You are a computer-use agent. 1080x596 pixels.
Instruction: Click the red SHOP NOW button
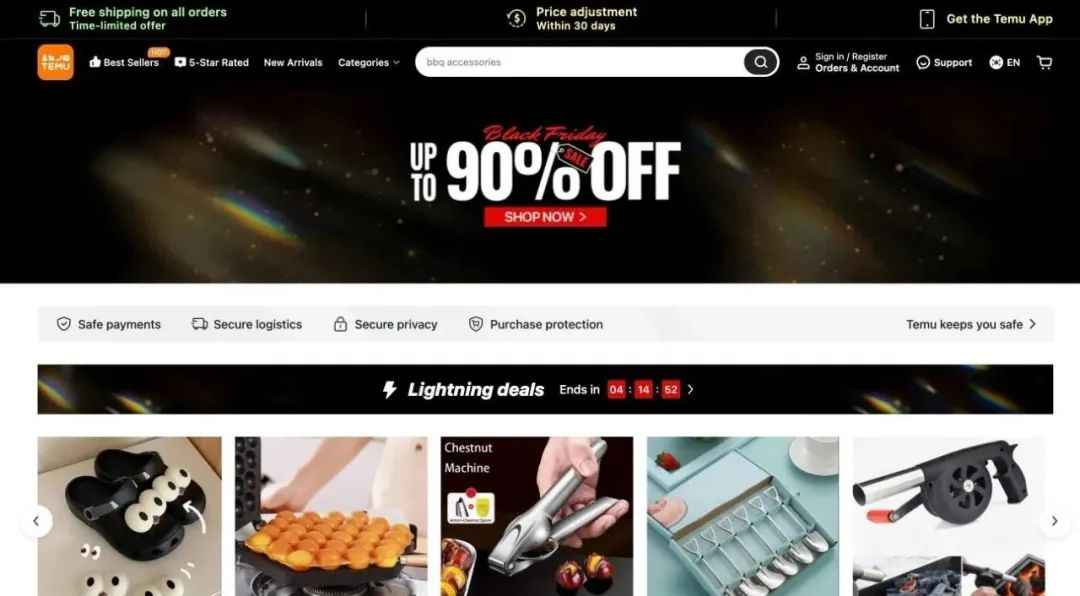click(x=545, y=217)
